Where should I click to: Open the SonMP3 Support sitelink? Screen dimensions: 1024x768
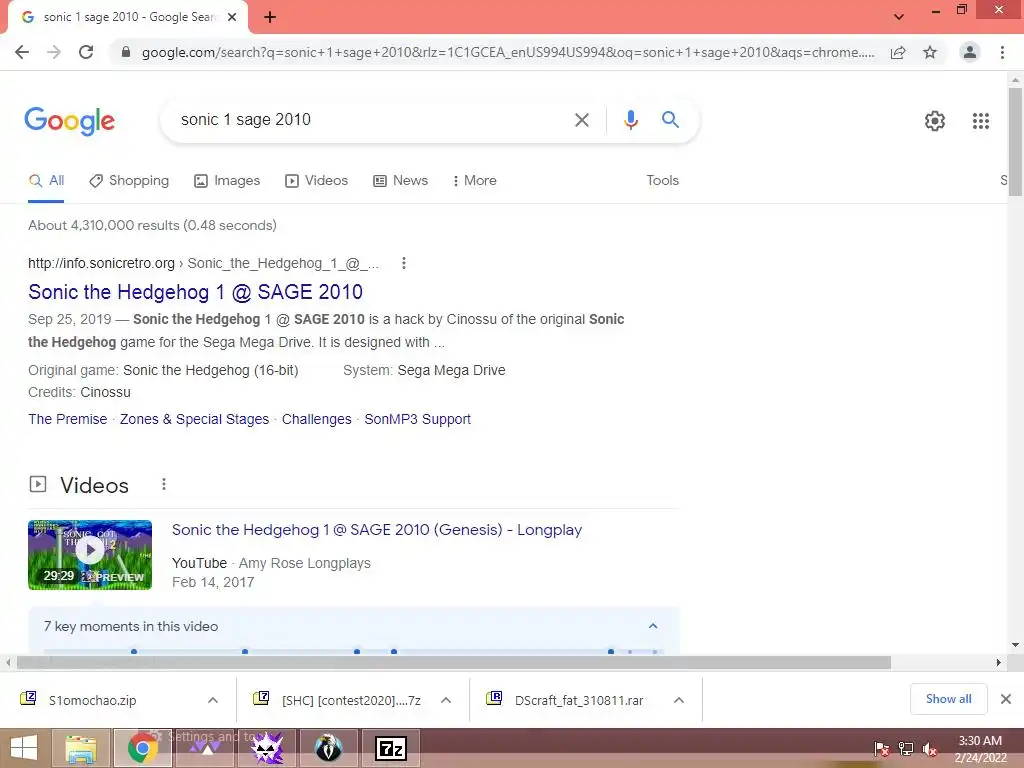(x=417, y=419)
